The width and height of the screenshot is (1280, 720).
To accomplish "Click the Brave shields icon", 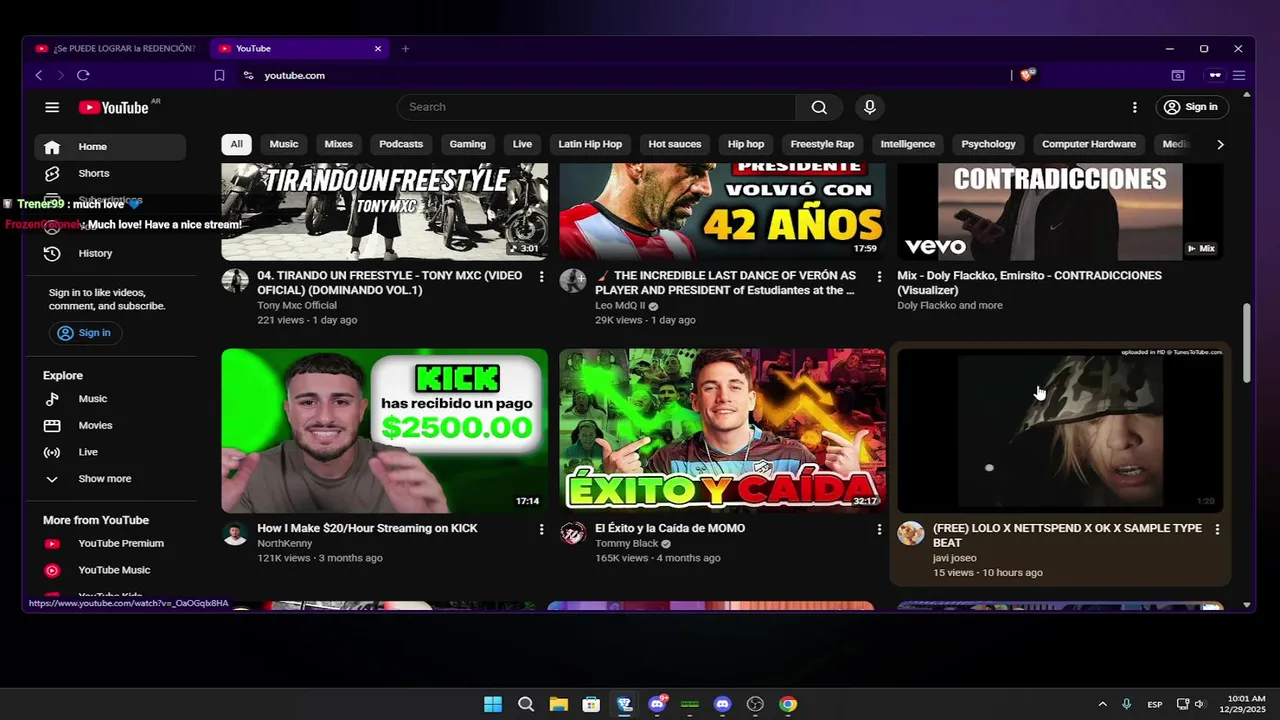I will point(1027,75).
